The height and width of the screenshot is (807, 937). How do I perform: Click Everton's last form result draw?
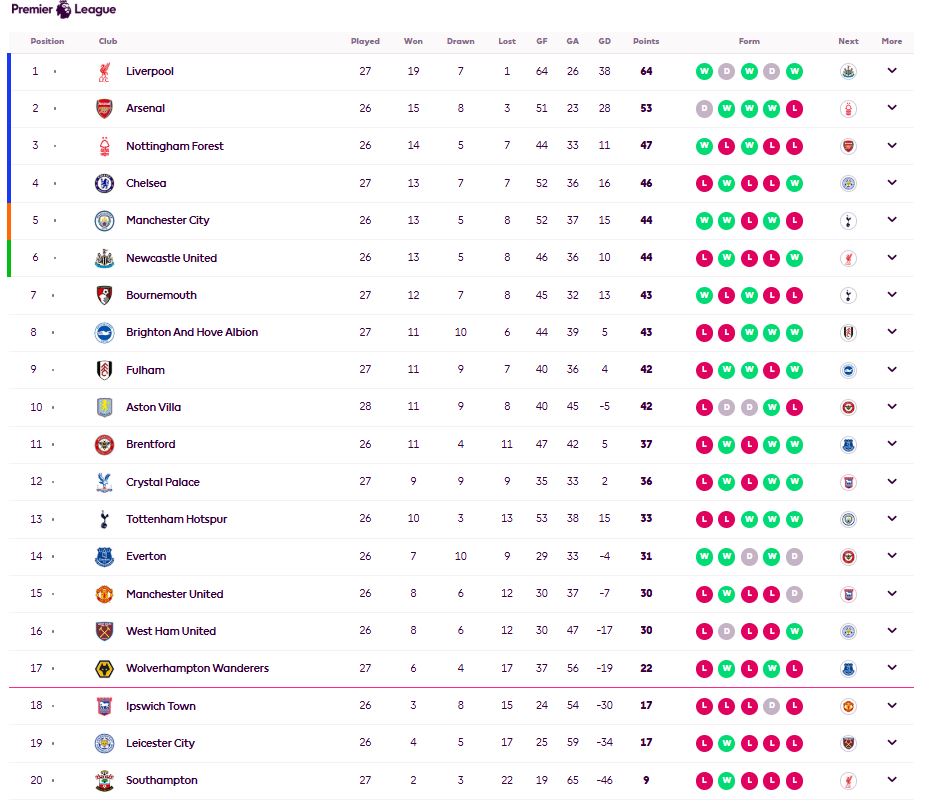(x=794, y=556)
